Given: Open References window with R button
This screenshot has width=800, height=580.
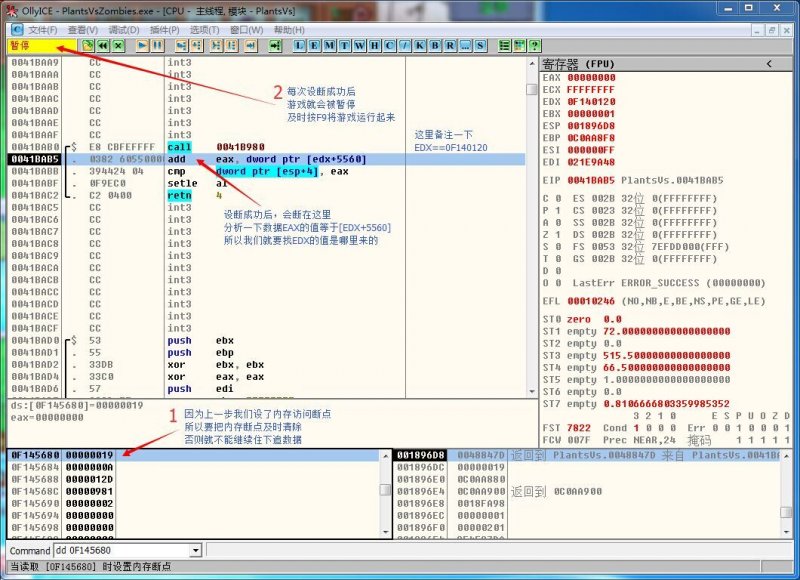Looking at the screenshot, I should (x=450, y=46).
